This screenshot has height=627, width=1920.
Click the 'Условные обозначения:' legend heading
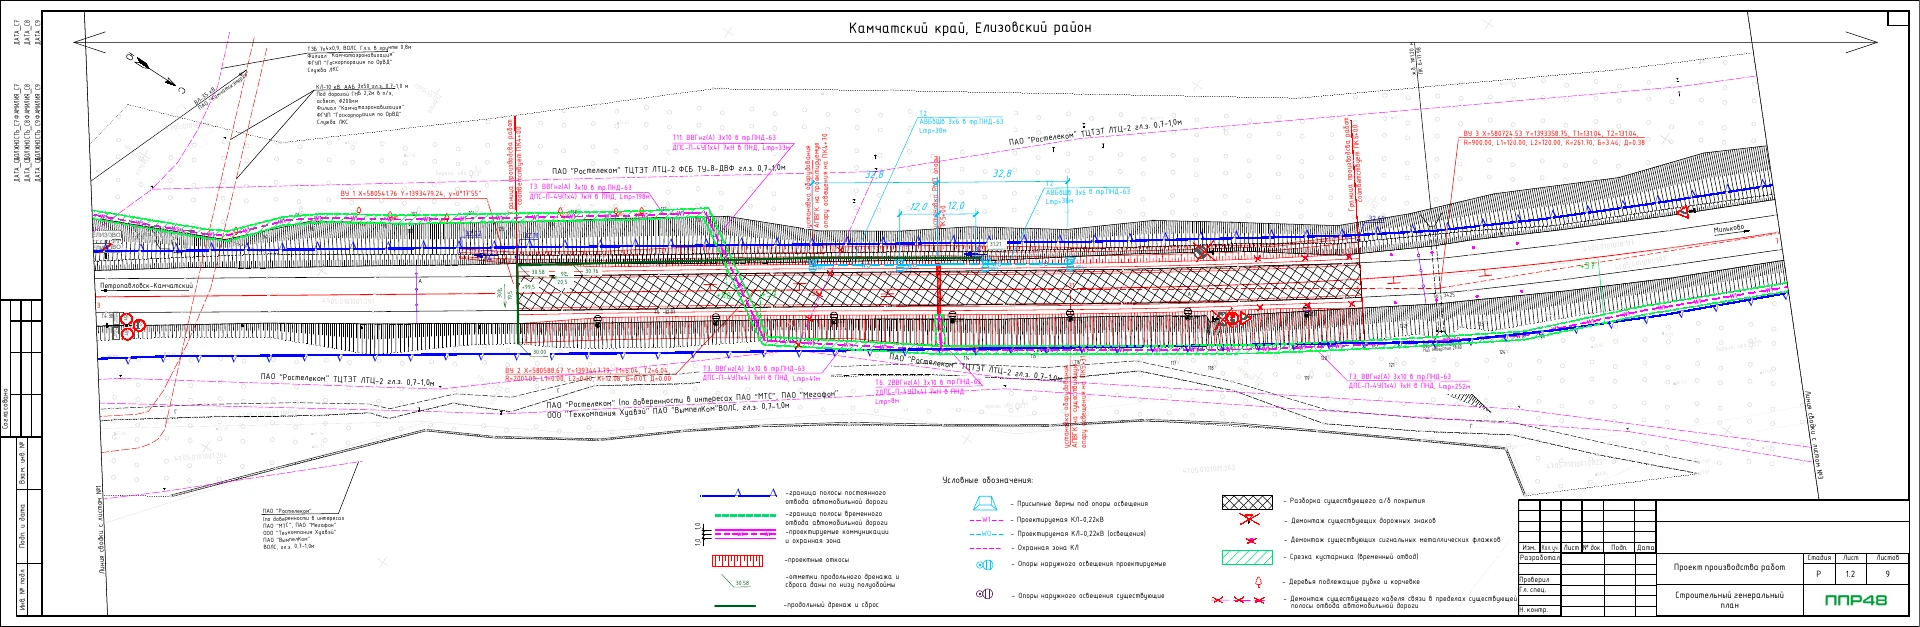988,480
